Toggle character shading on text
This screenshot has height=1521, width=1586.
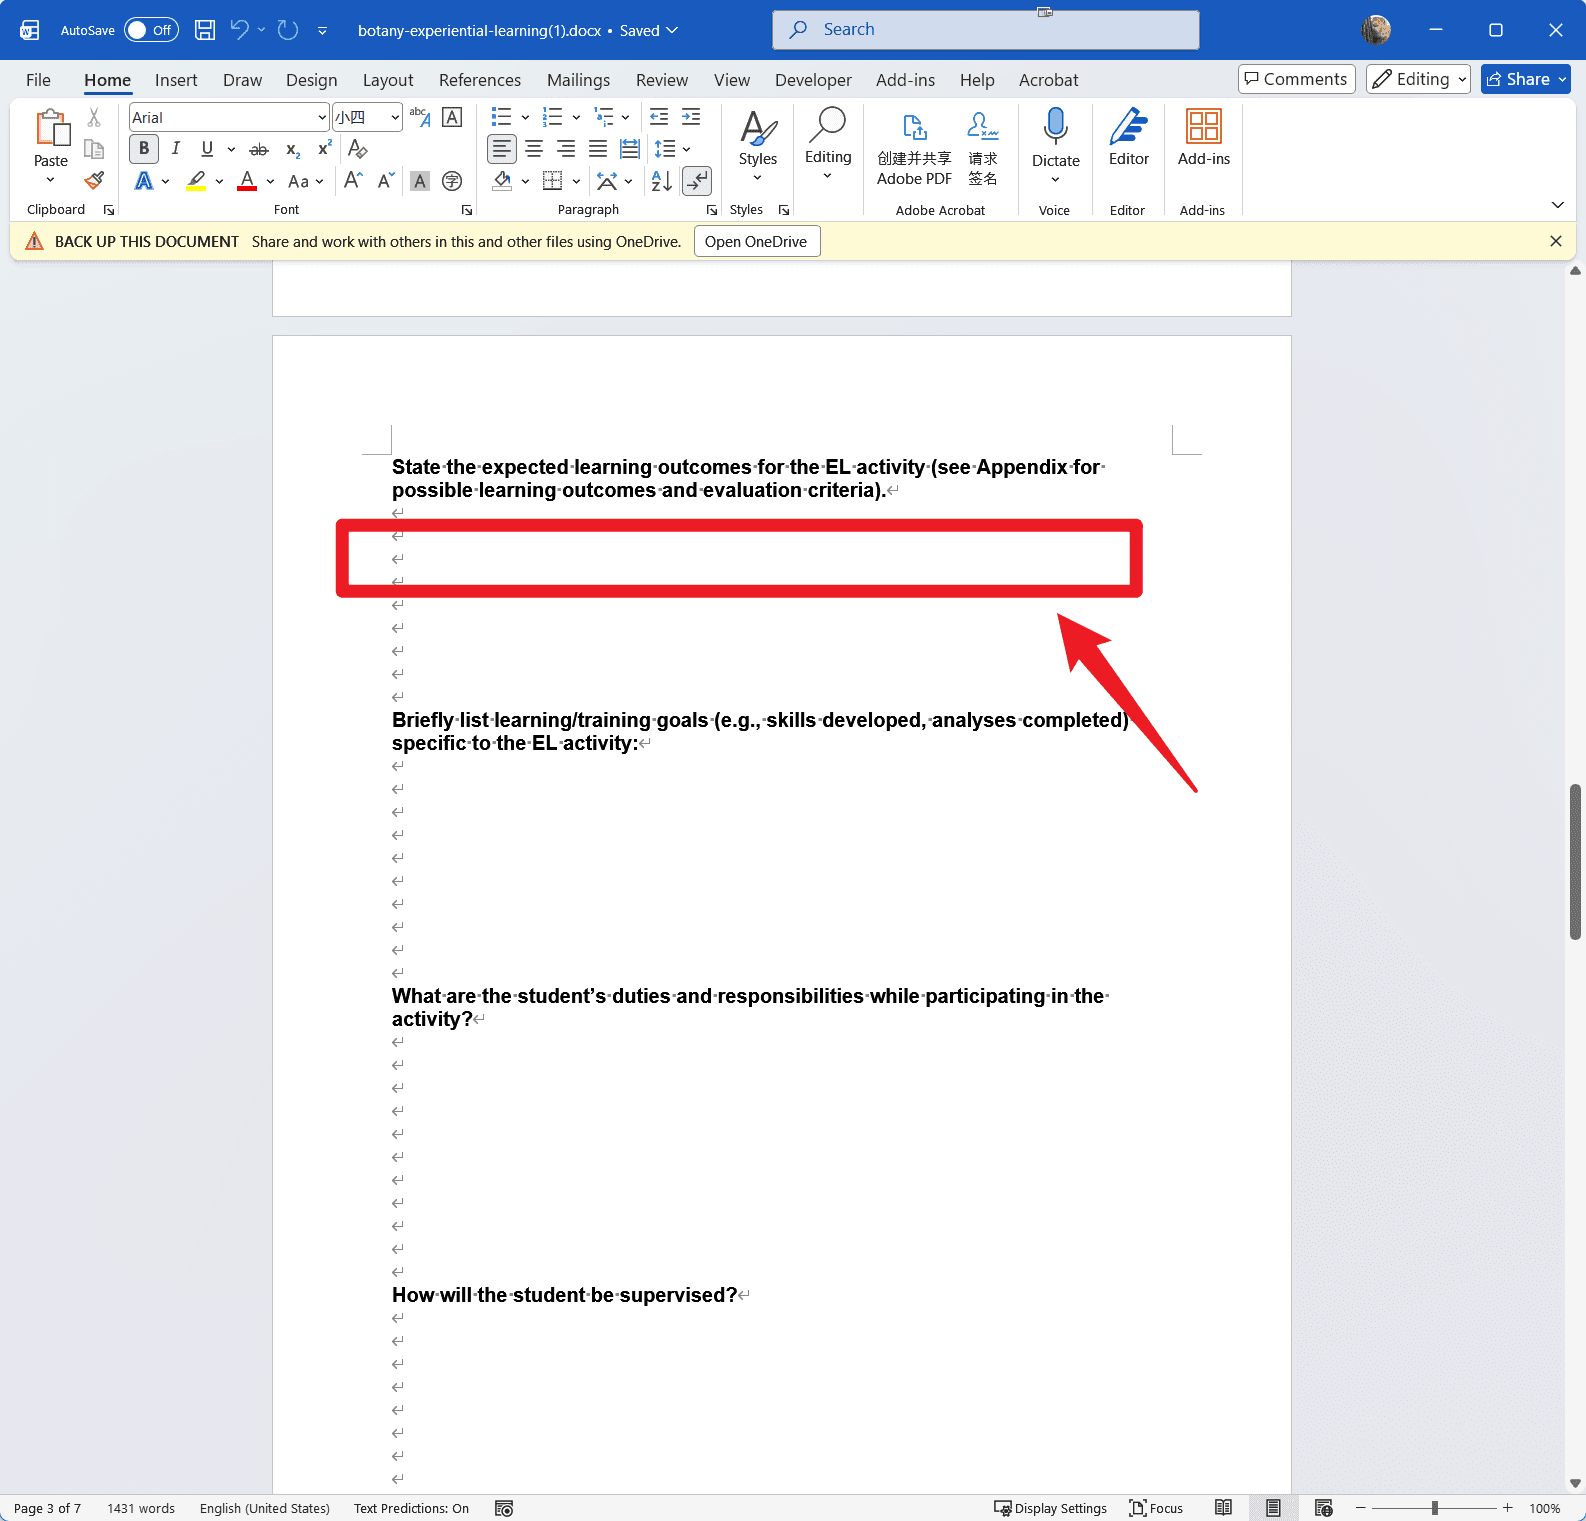(x=420, y=181)
